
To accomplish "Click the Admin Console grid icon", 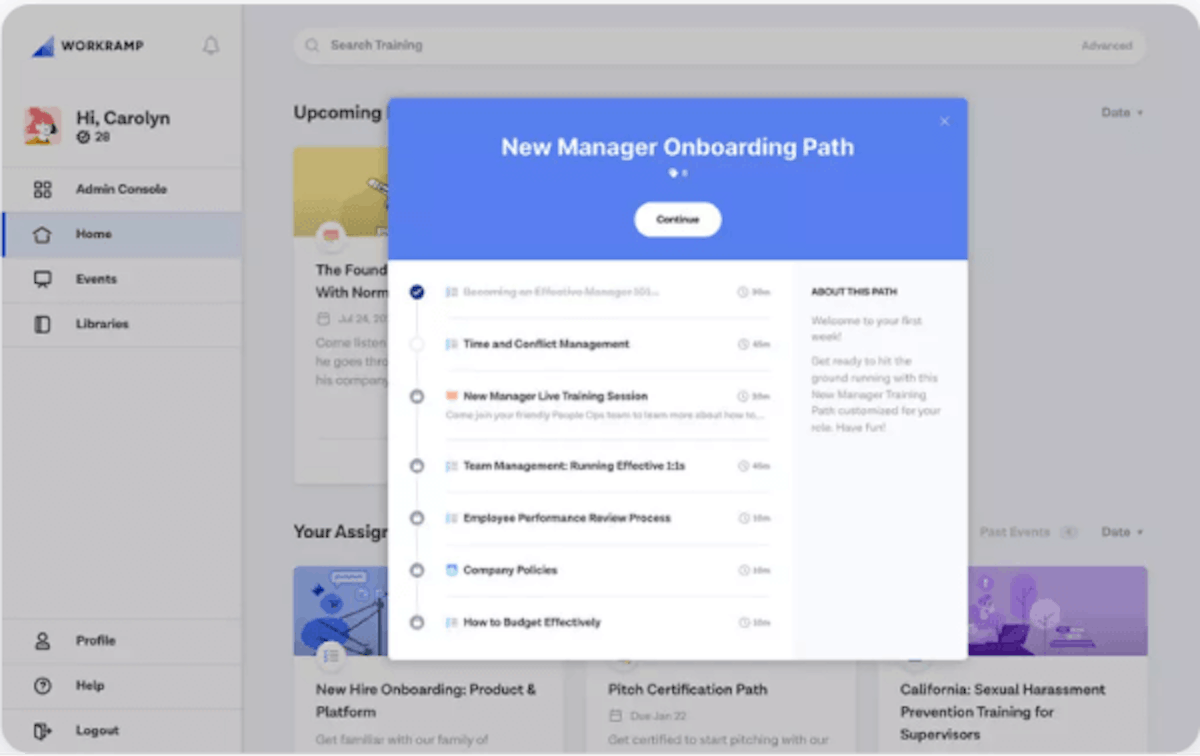I will [42, 189].
